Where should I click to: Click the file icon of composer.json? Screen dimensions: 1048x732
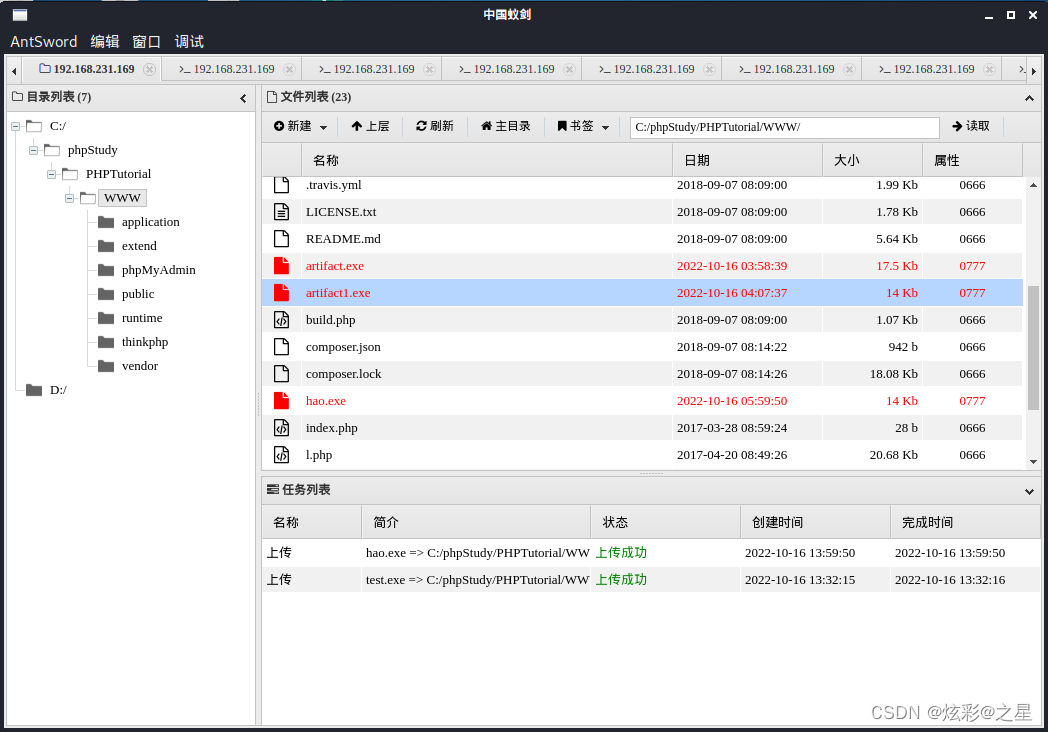tap(281, 346)
